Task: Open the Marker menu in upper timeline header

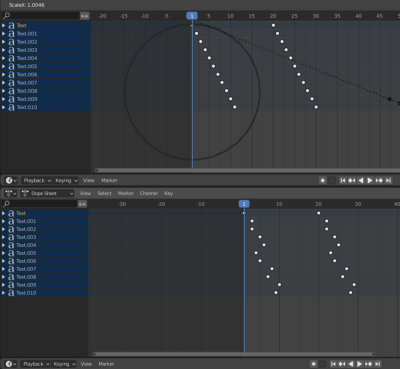Action: coord(109,180)
